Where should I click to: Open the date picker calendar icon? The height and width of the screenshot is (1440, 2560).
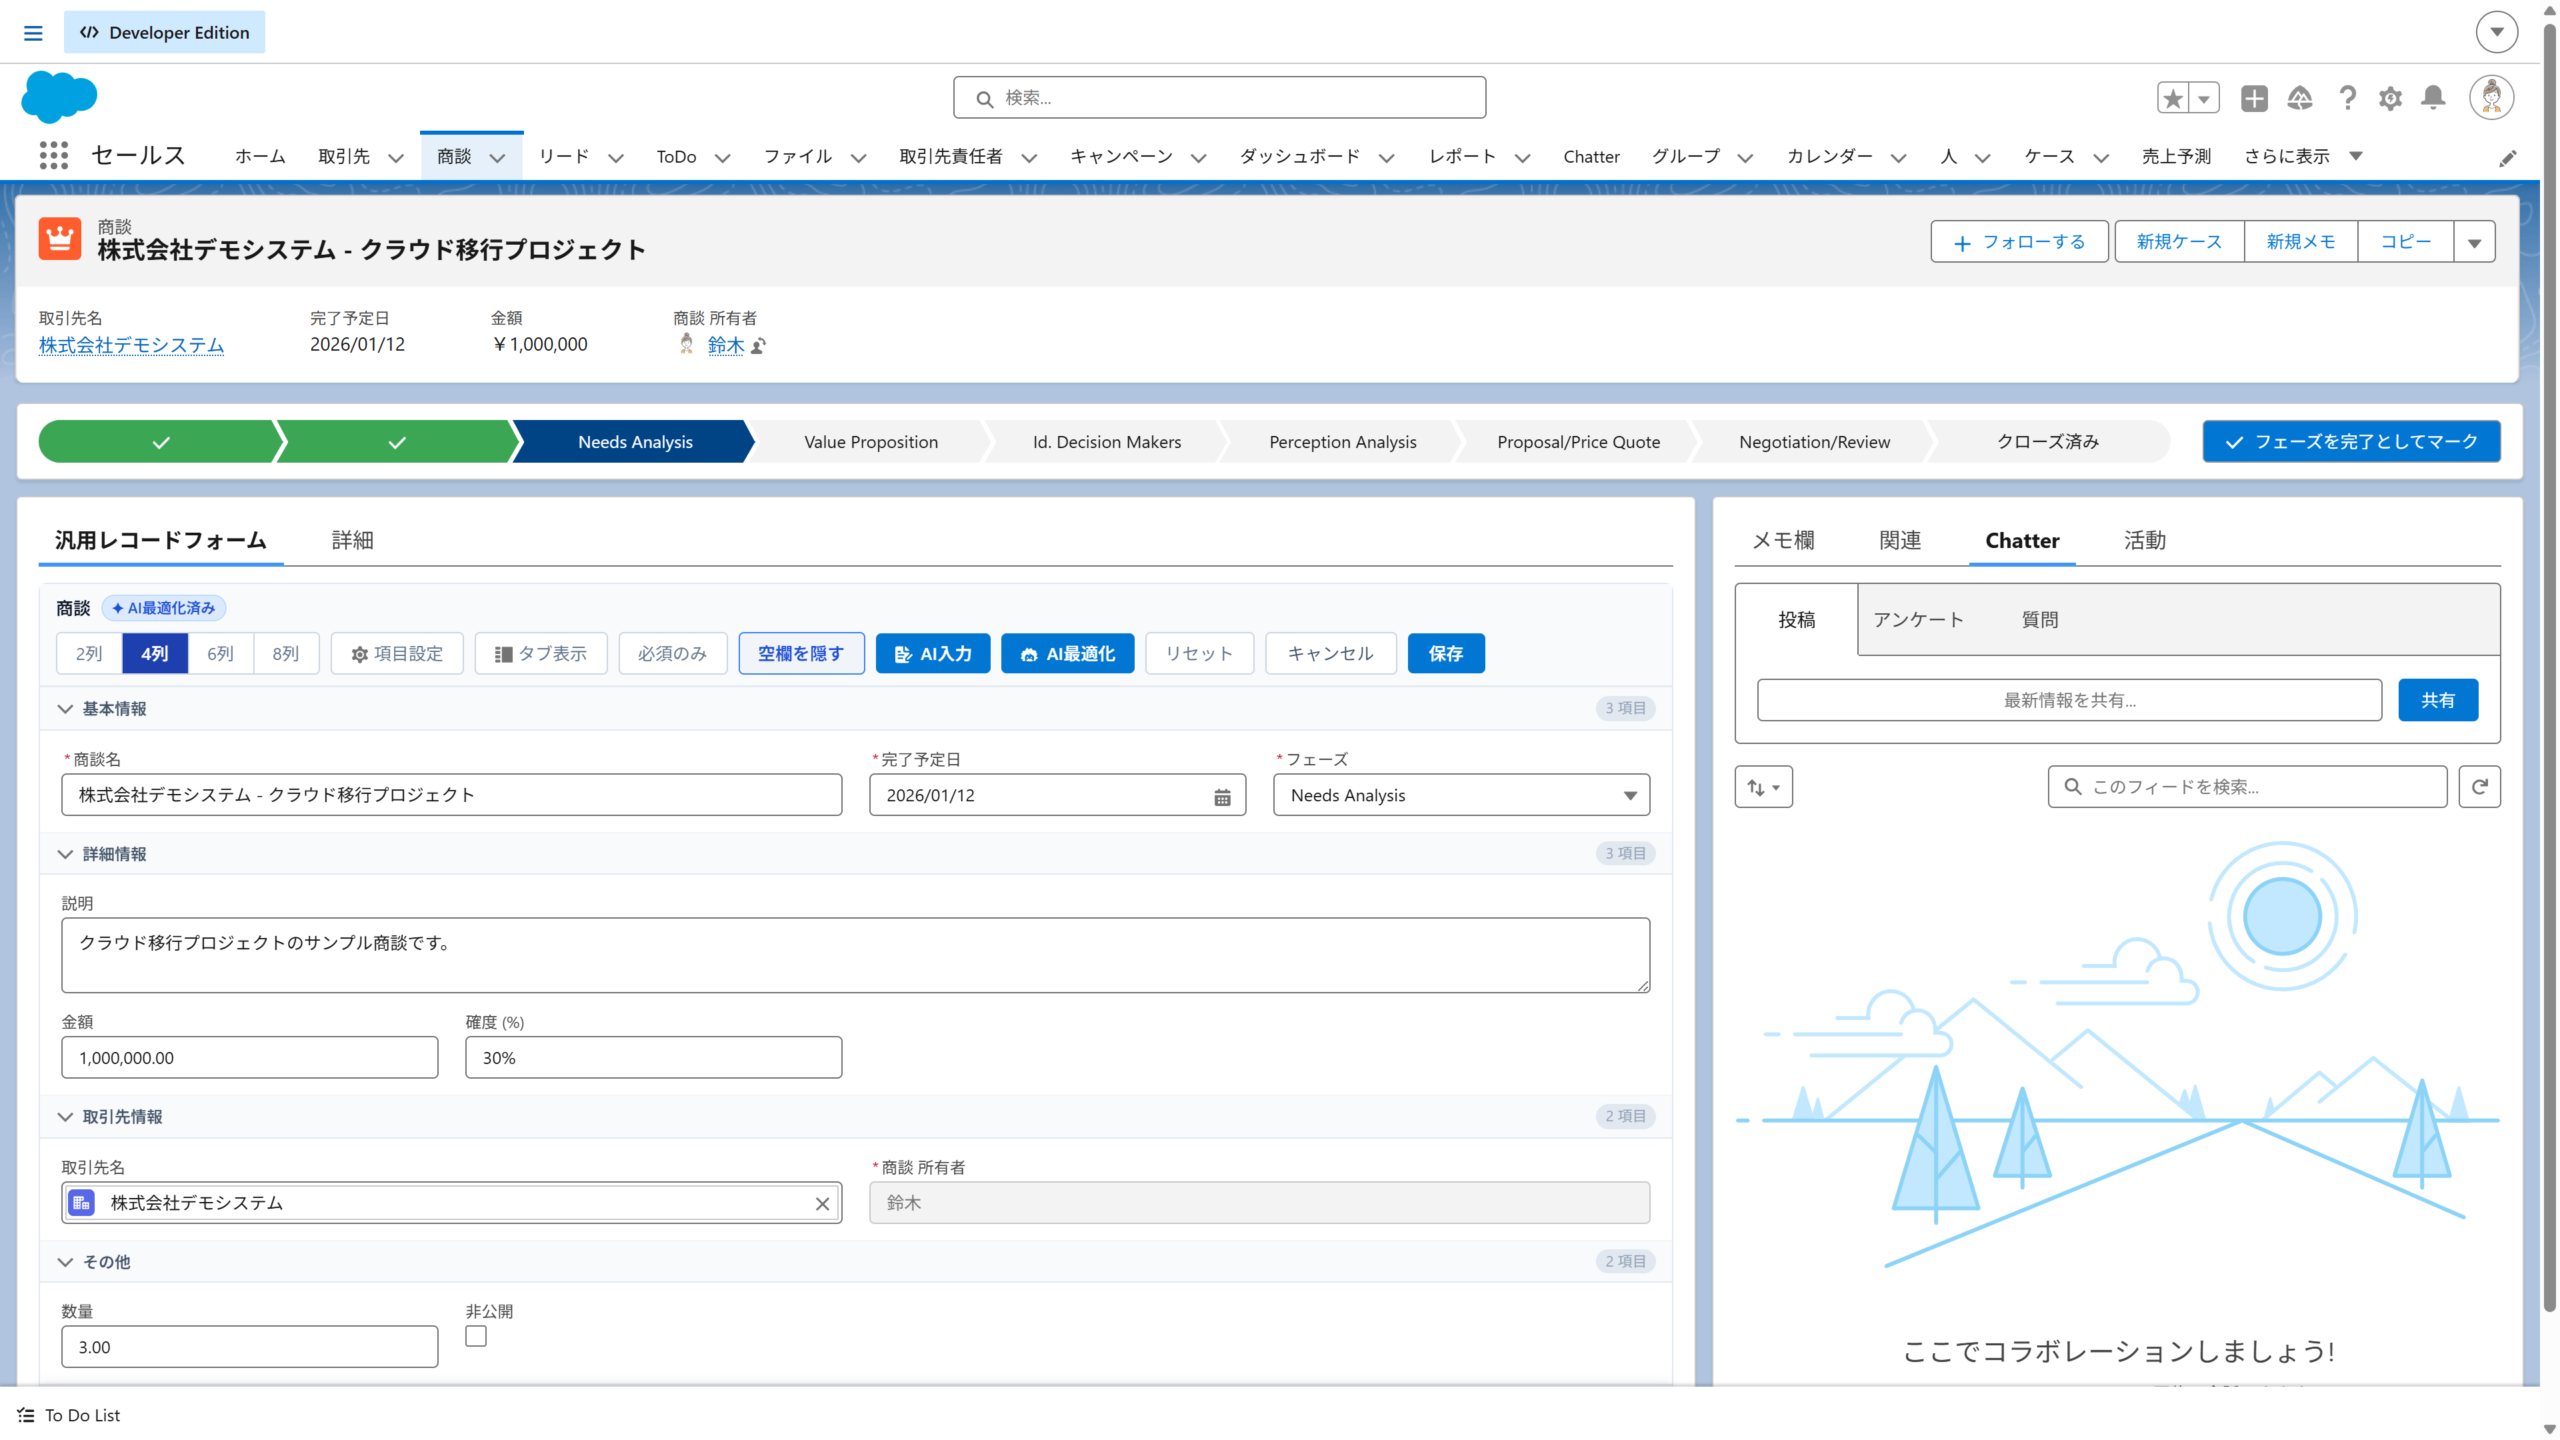click(x=1222, y=797)
